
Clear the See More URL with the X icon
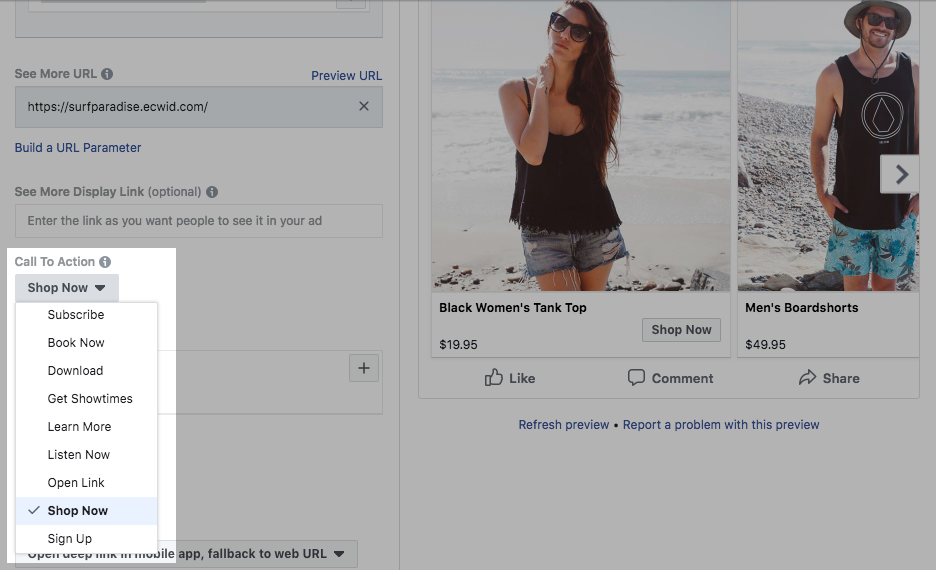pos(363,106)
